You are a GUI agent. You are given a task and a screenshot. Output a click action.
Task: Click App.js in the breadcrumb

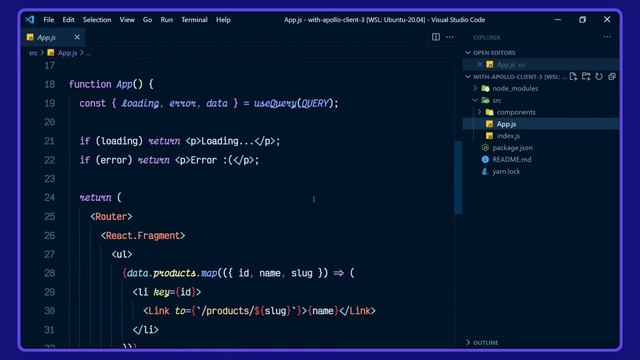coord(67,53)
